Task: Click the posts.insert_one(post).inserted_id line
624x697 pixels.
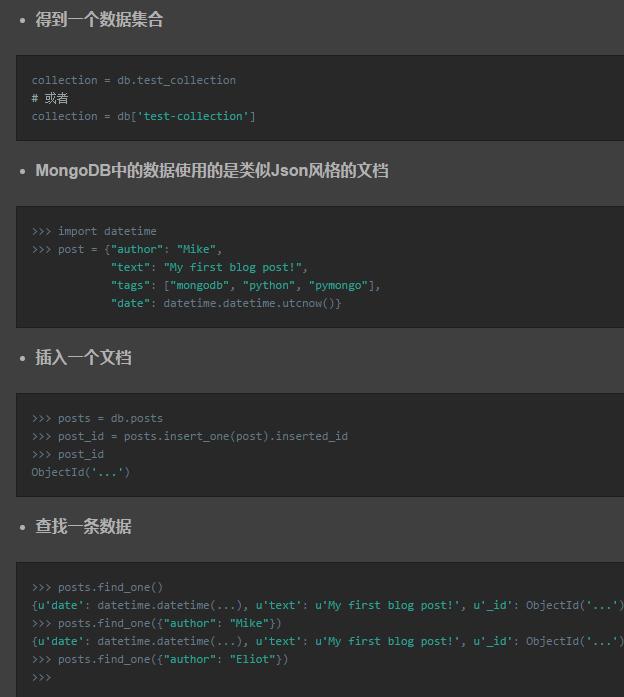Action: click(189, 436)
